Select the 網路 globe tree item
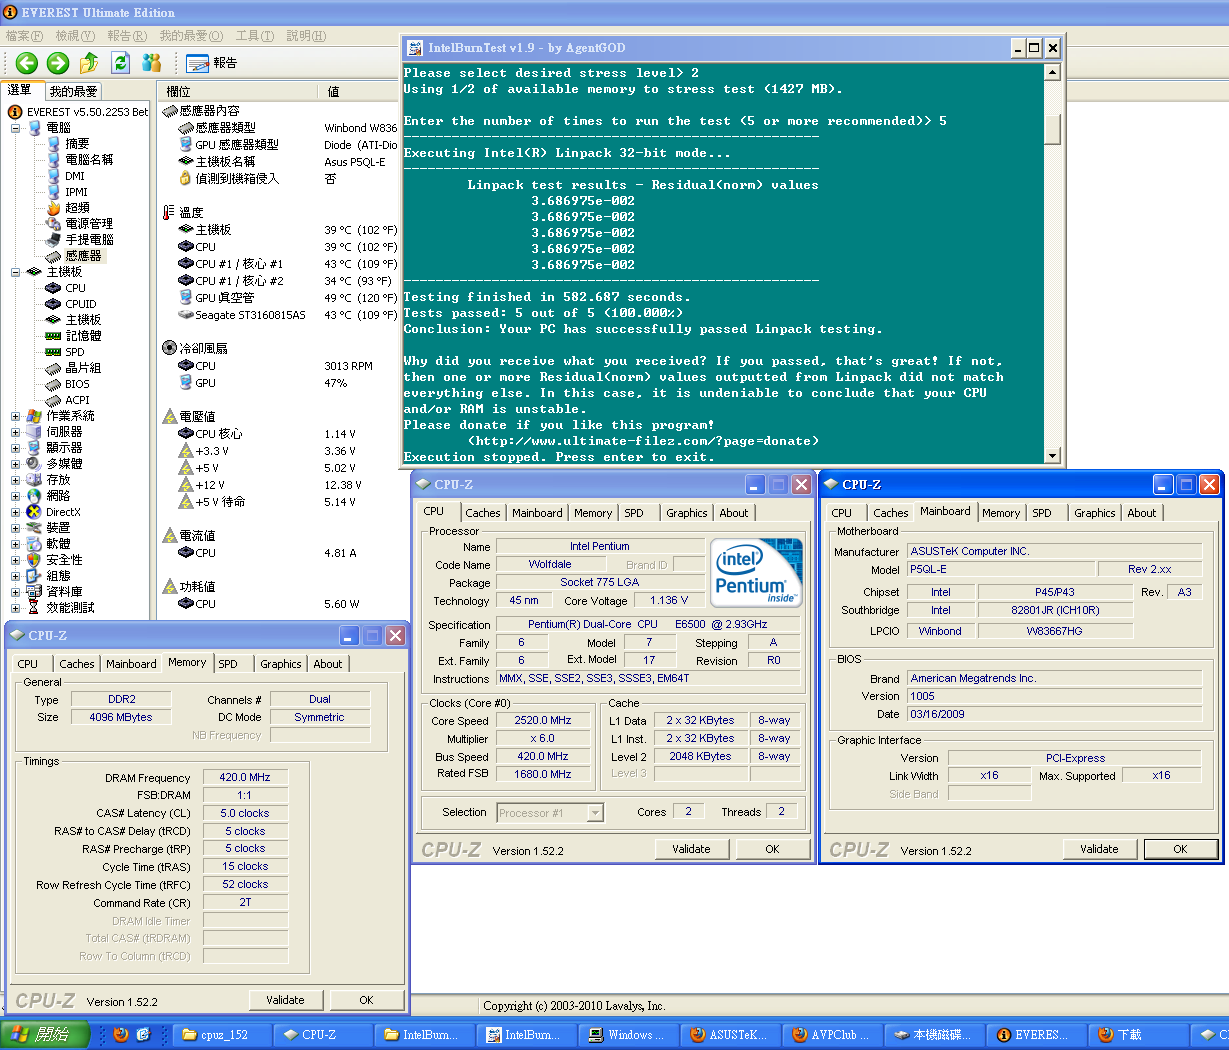 coord(49,496)
